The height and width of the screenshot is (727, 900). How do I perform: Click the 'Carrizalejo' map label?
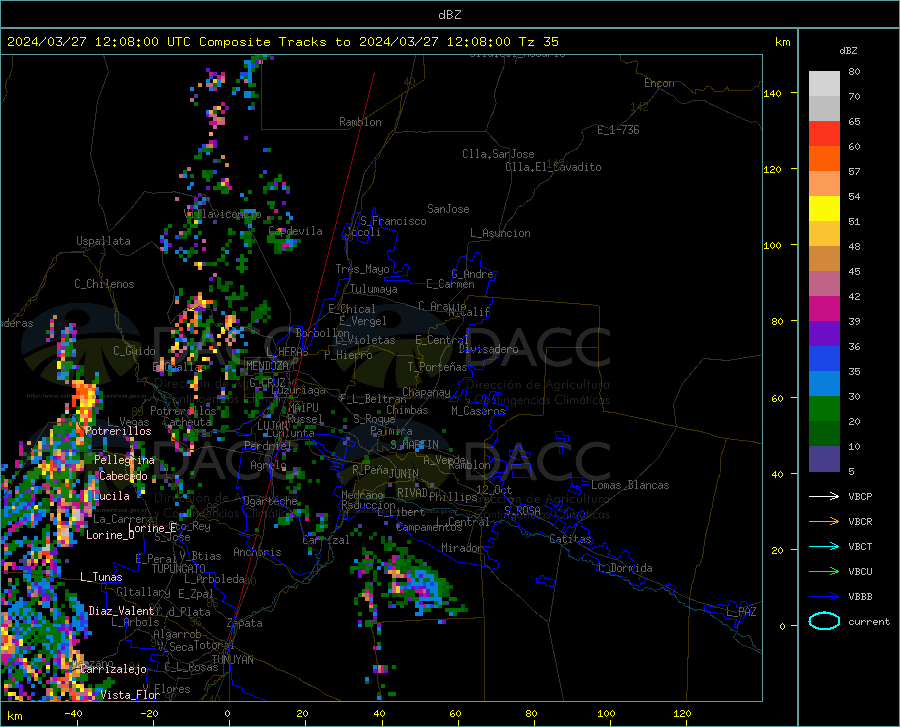114,668
